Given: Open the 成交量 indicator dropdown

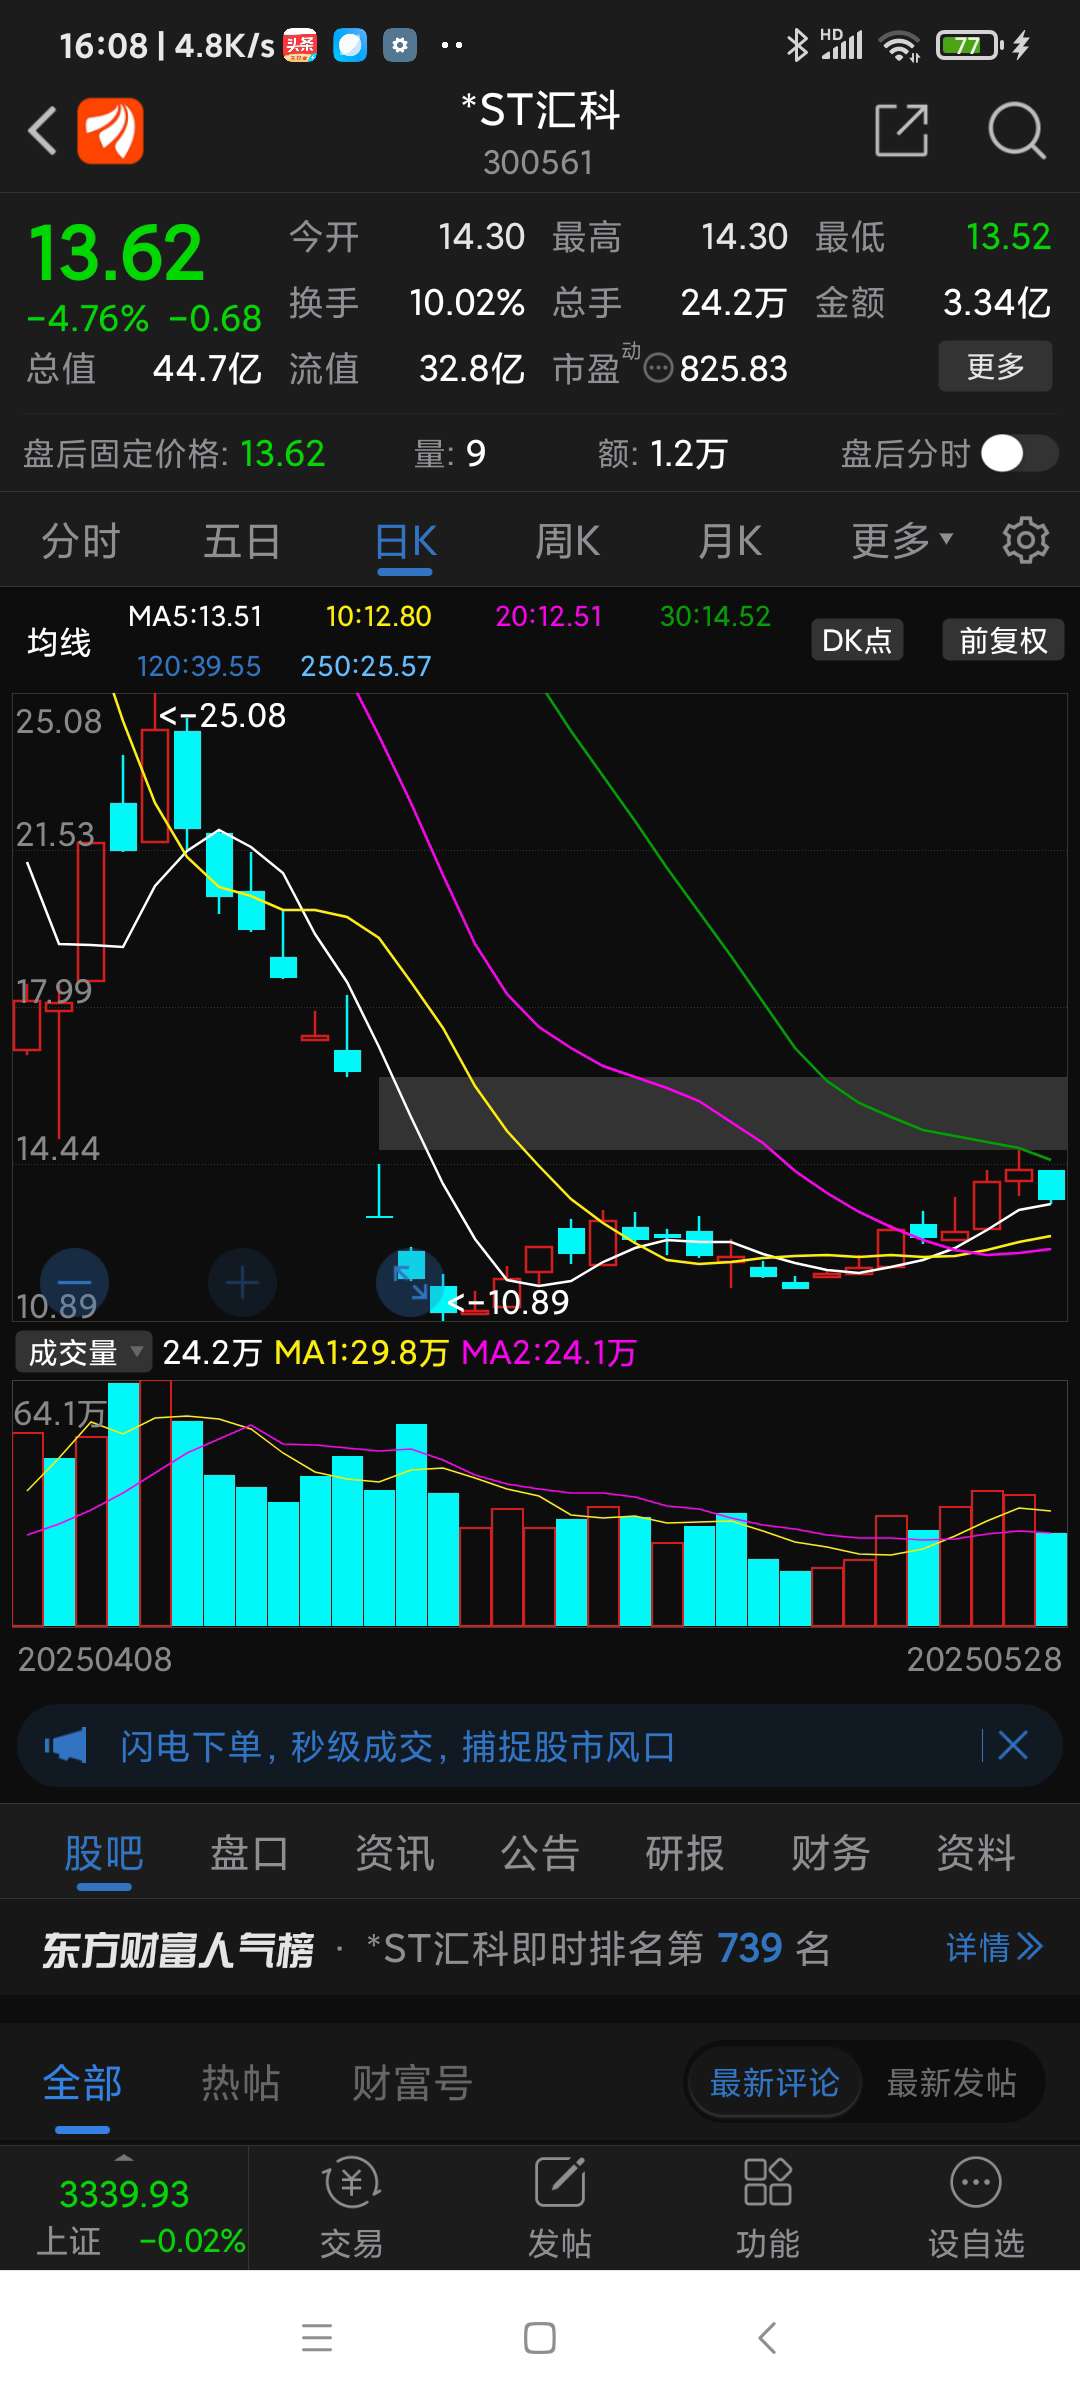Looking at the screenshot, I should (x=84, y=1352).
